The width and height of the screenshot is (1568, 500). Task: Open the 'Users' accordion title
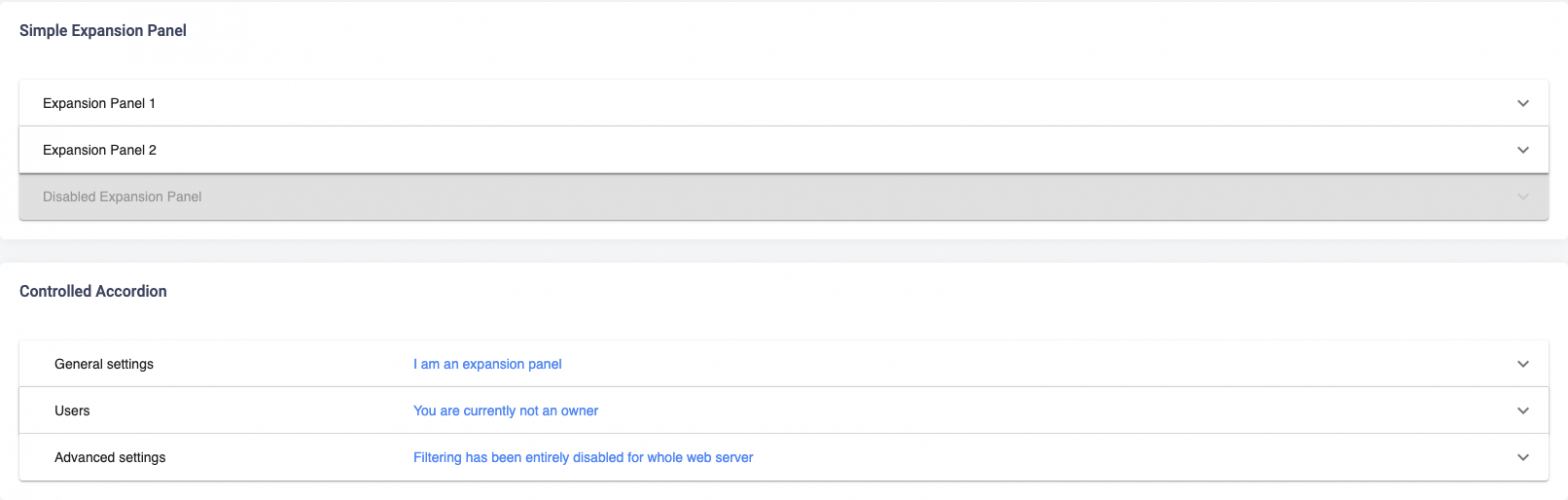tap(73, 410)
